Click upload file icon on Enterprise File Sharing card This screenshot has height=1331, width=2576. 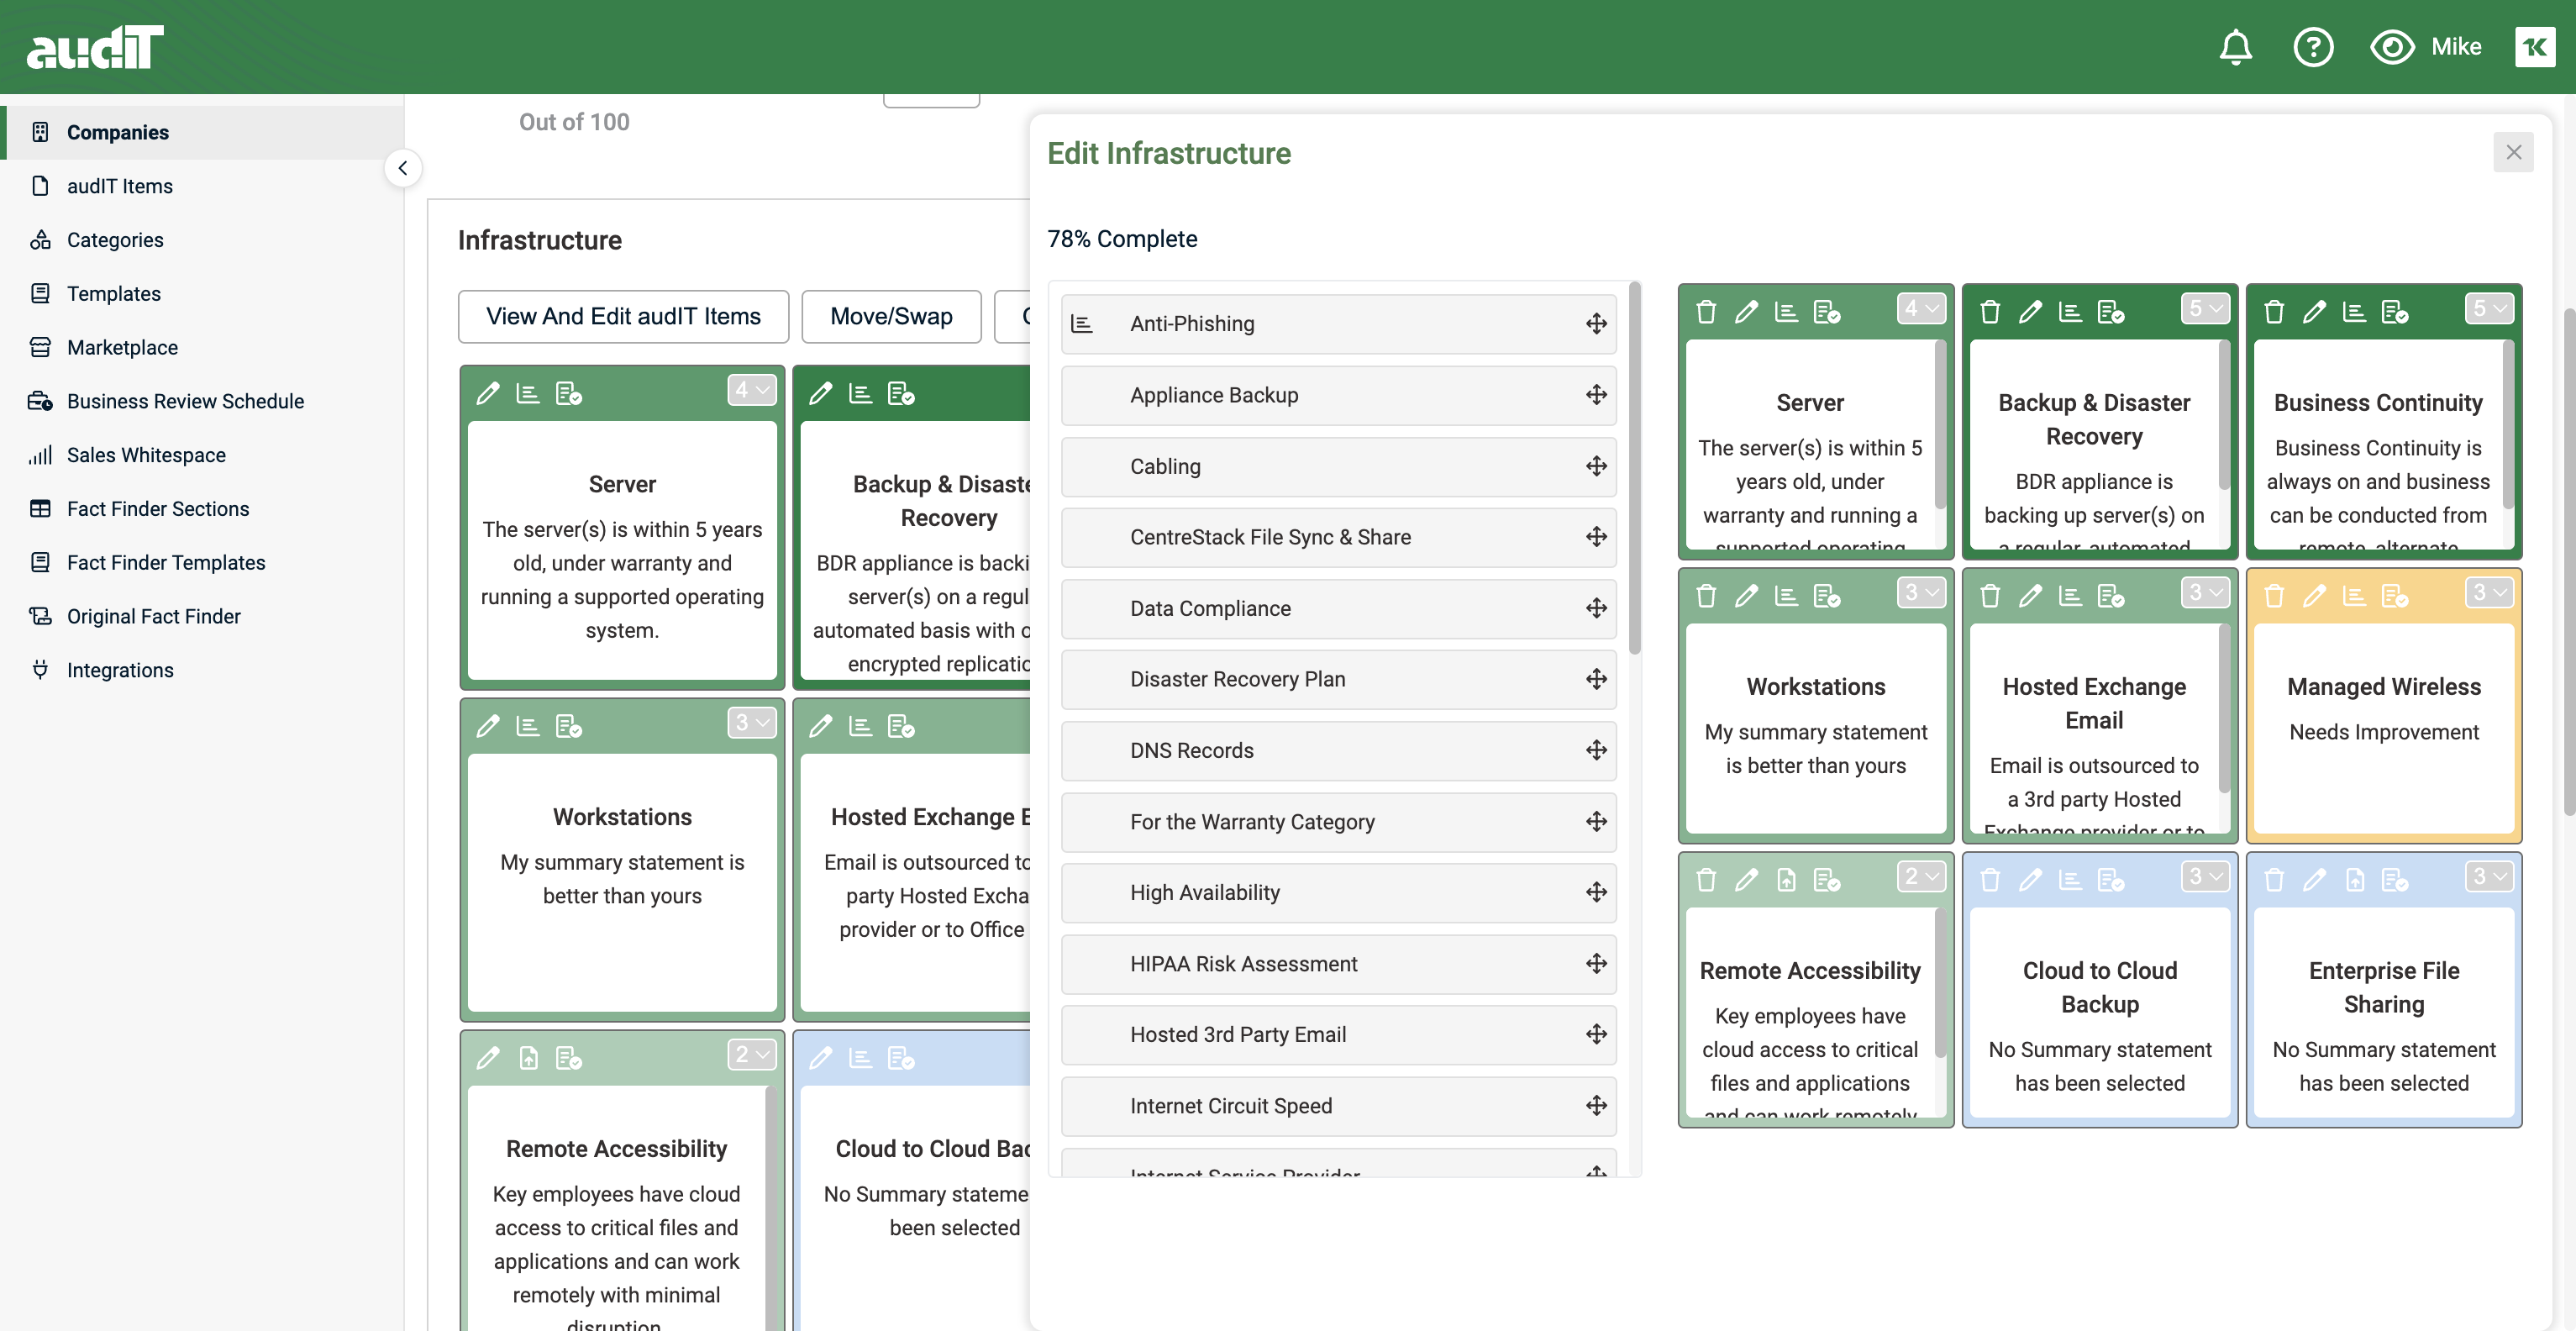click(2355, 880)
